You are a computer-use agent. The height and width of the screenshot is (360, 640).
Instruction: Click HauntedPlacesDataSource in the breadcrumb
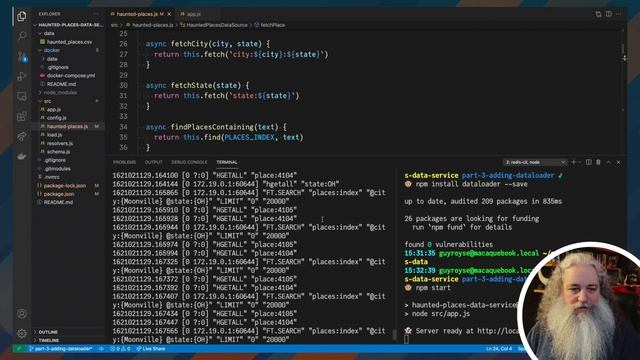click(x=217, y=25)
